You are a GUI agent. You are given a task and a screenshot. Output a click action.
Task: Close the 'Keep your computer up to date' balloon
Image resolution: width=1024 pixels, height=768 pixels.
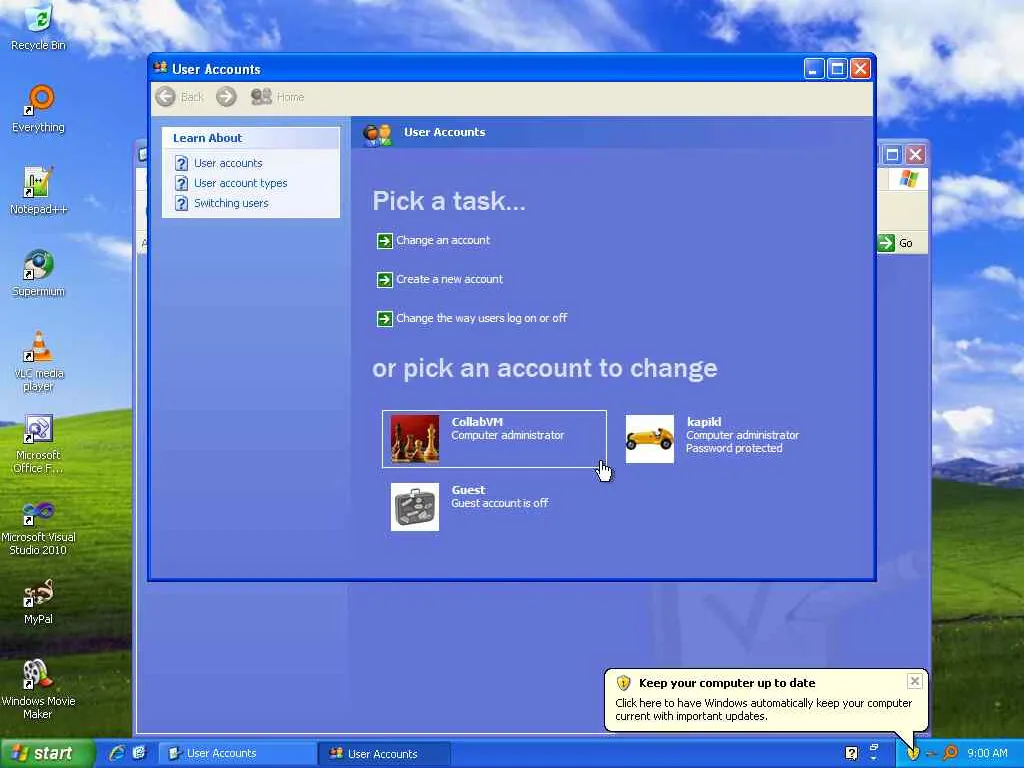click(914, 681)
